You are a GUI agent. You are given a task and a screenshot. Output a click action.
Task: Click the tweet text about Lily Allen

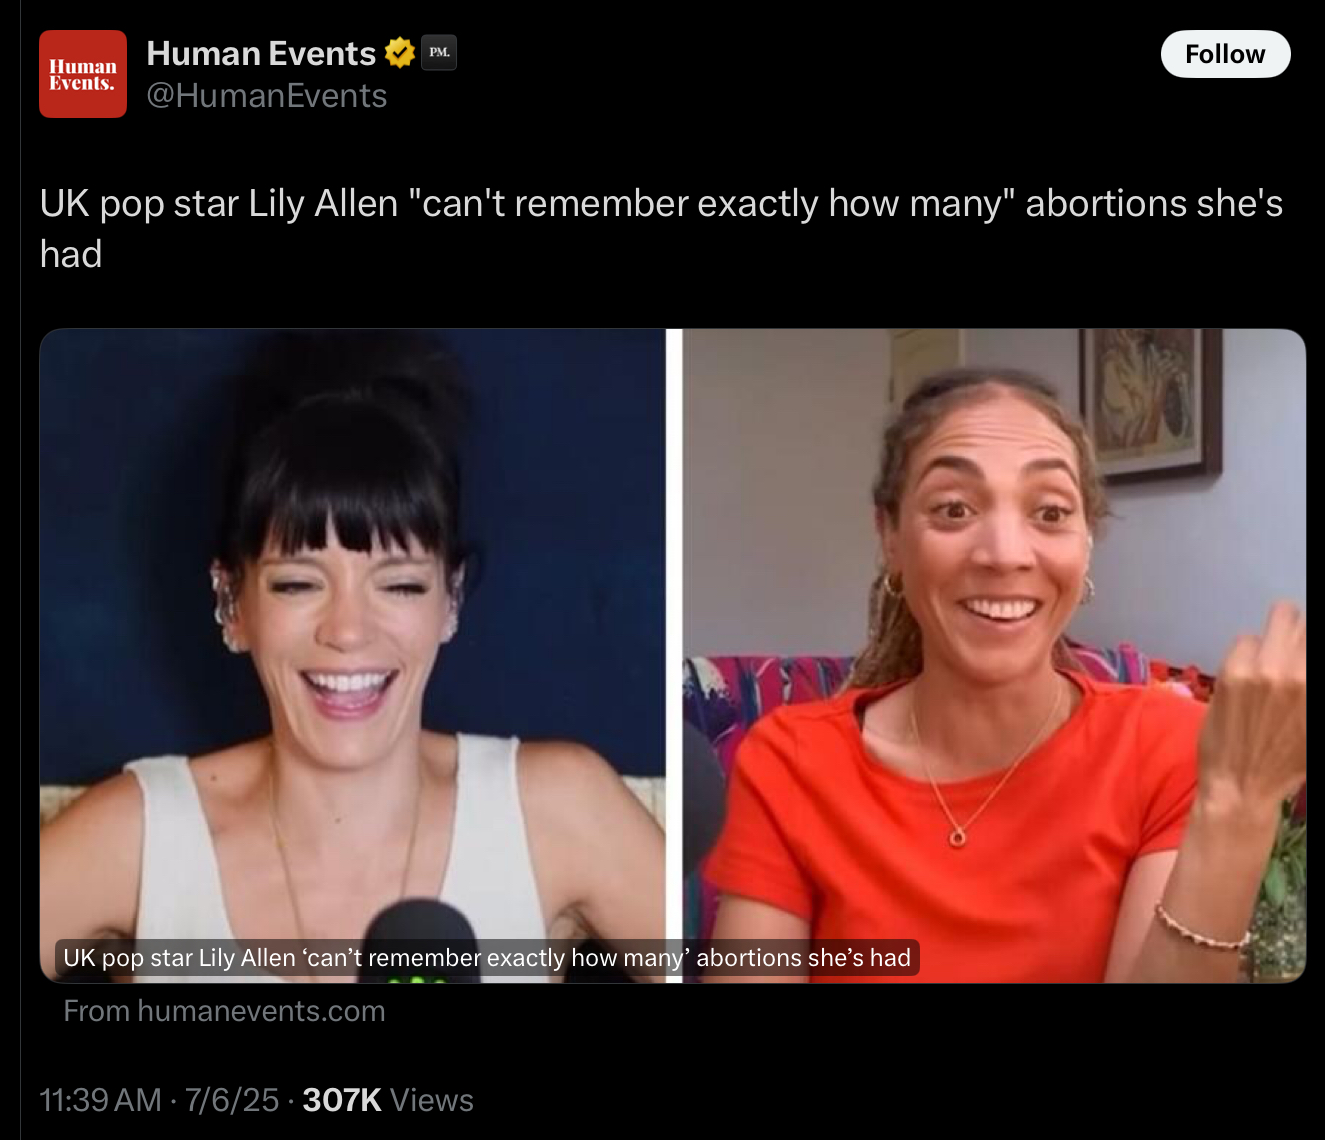tap(661, 229)
